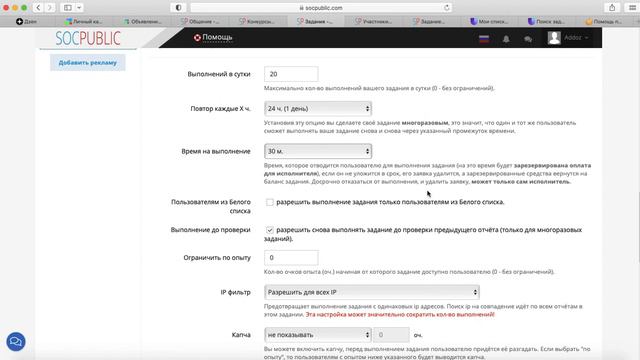Click the Добавить рекламу button

(x=88, y=62)
